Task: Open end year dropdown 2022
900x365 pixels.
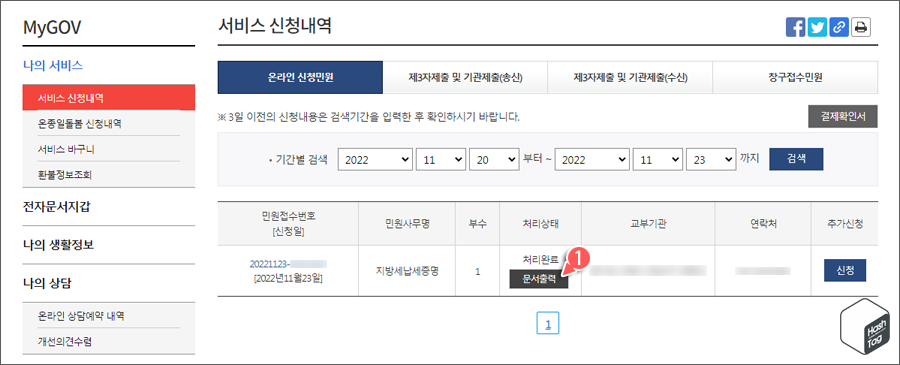Action: pyautogui.click(x=592, y=160)
